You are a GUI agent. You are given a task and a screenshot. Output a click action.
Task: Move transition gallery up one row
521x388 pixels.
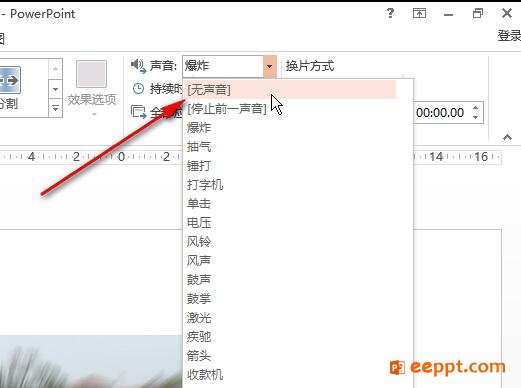[56, 69]
